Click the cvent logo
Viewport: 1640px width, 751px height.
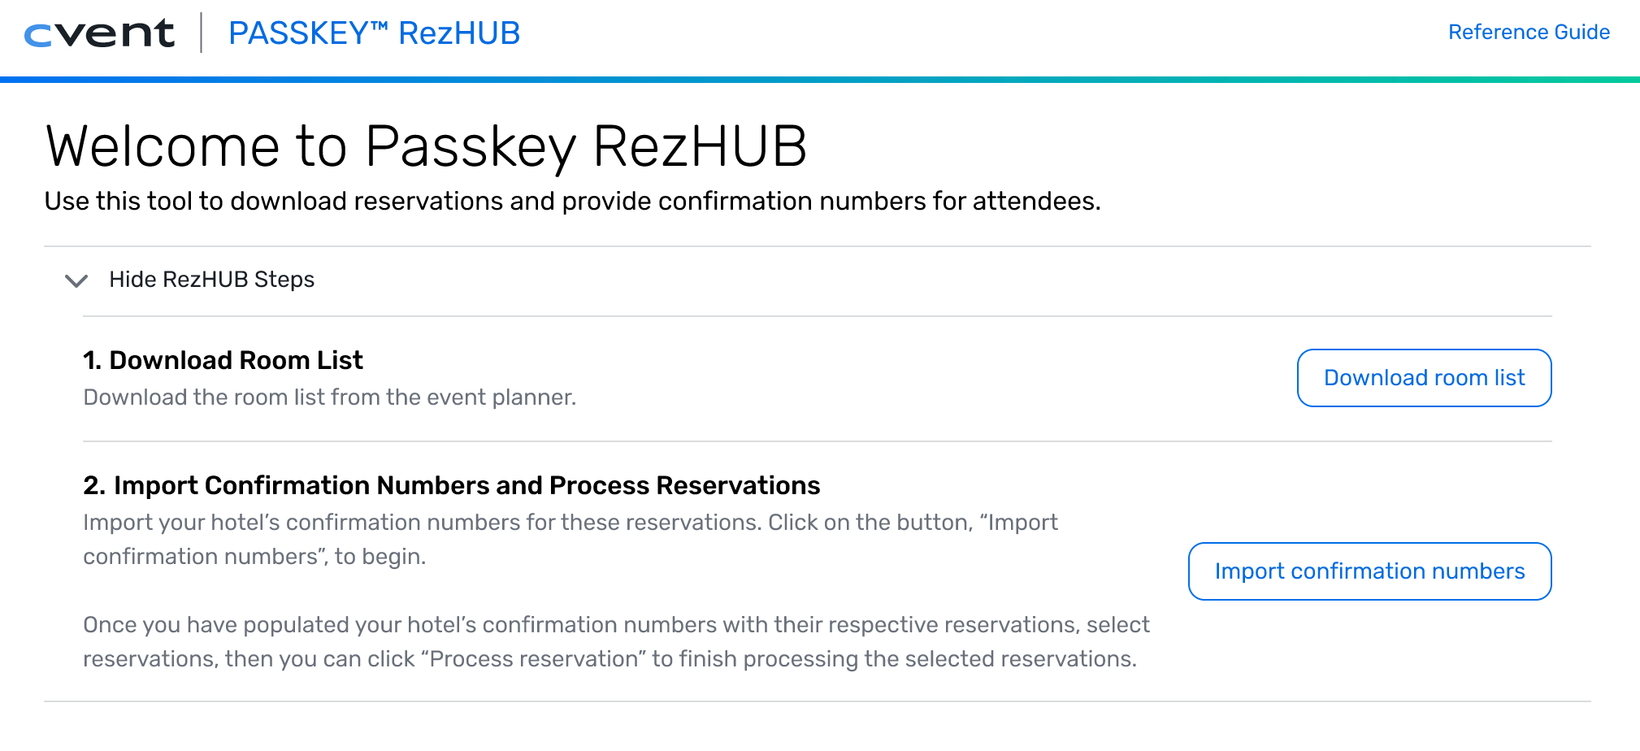pyautogui.click(x=99, y=34)
